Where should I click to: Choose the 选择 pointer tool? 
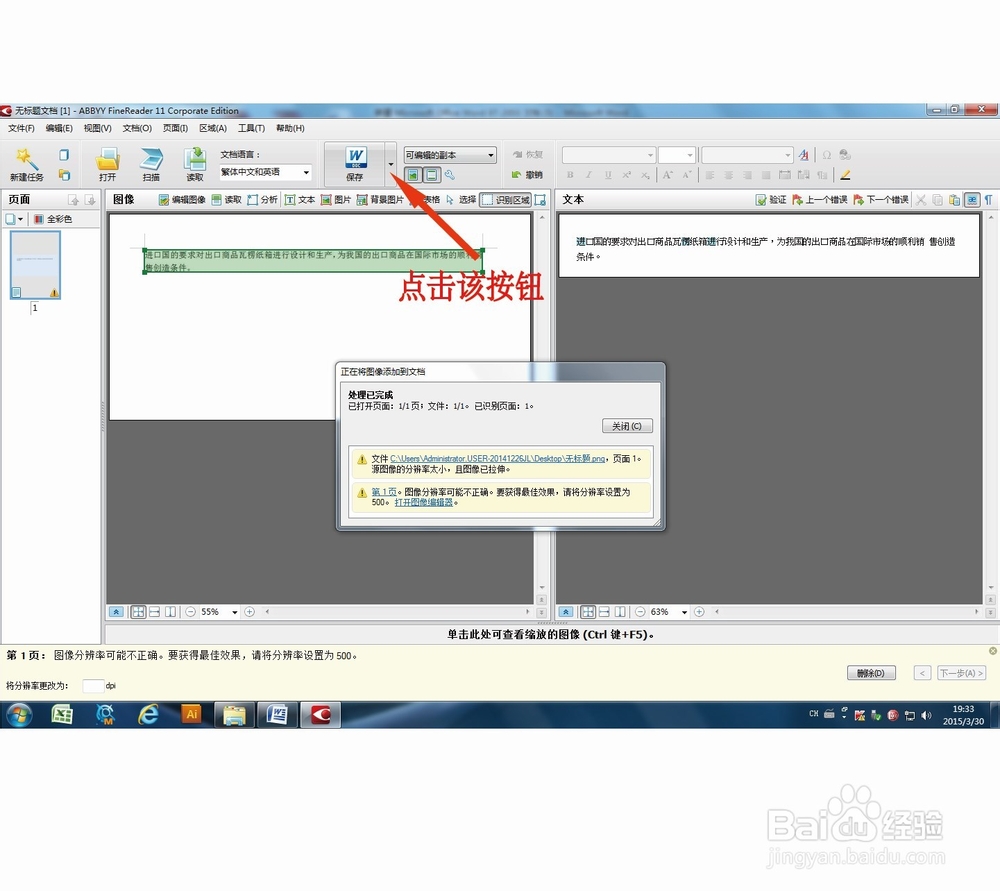pos(461,200)
